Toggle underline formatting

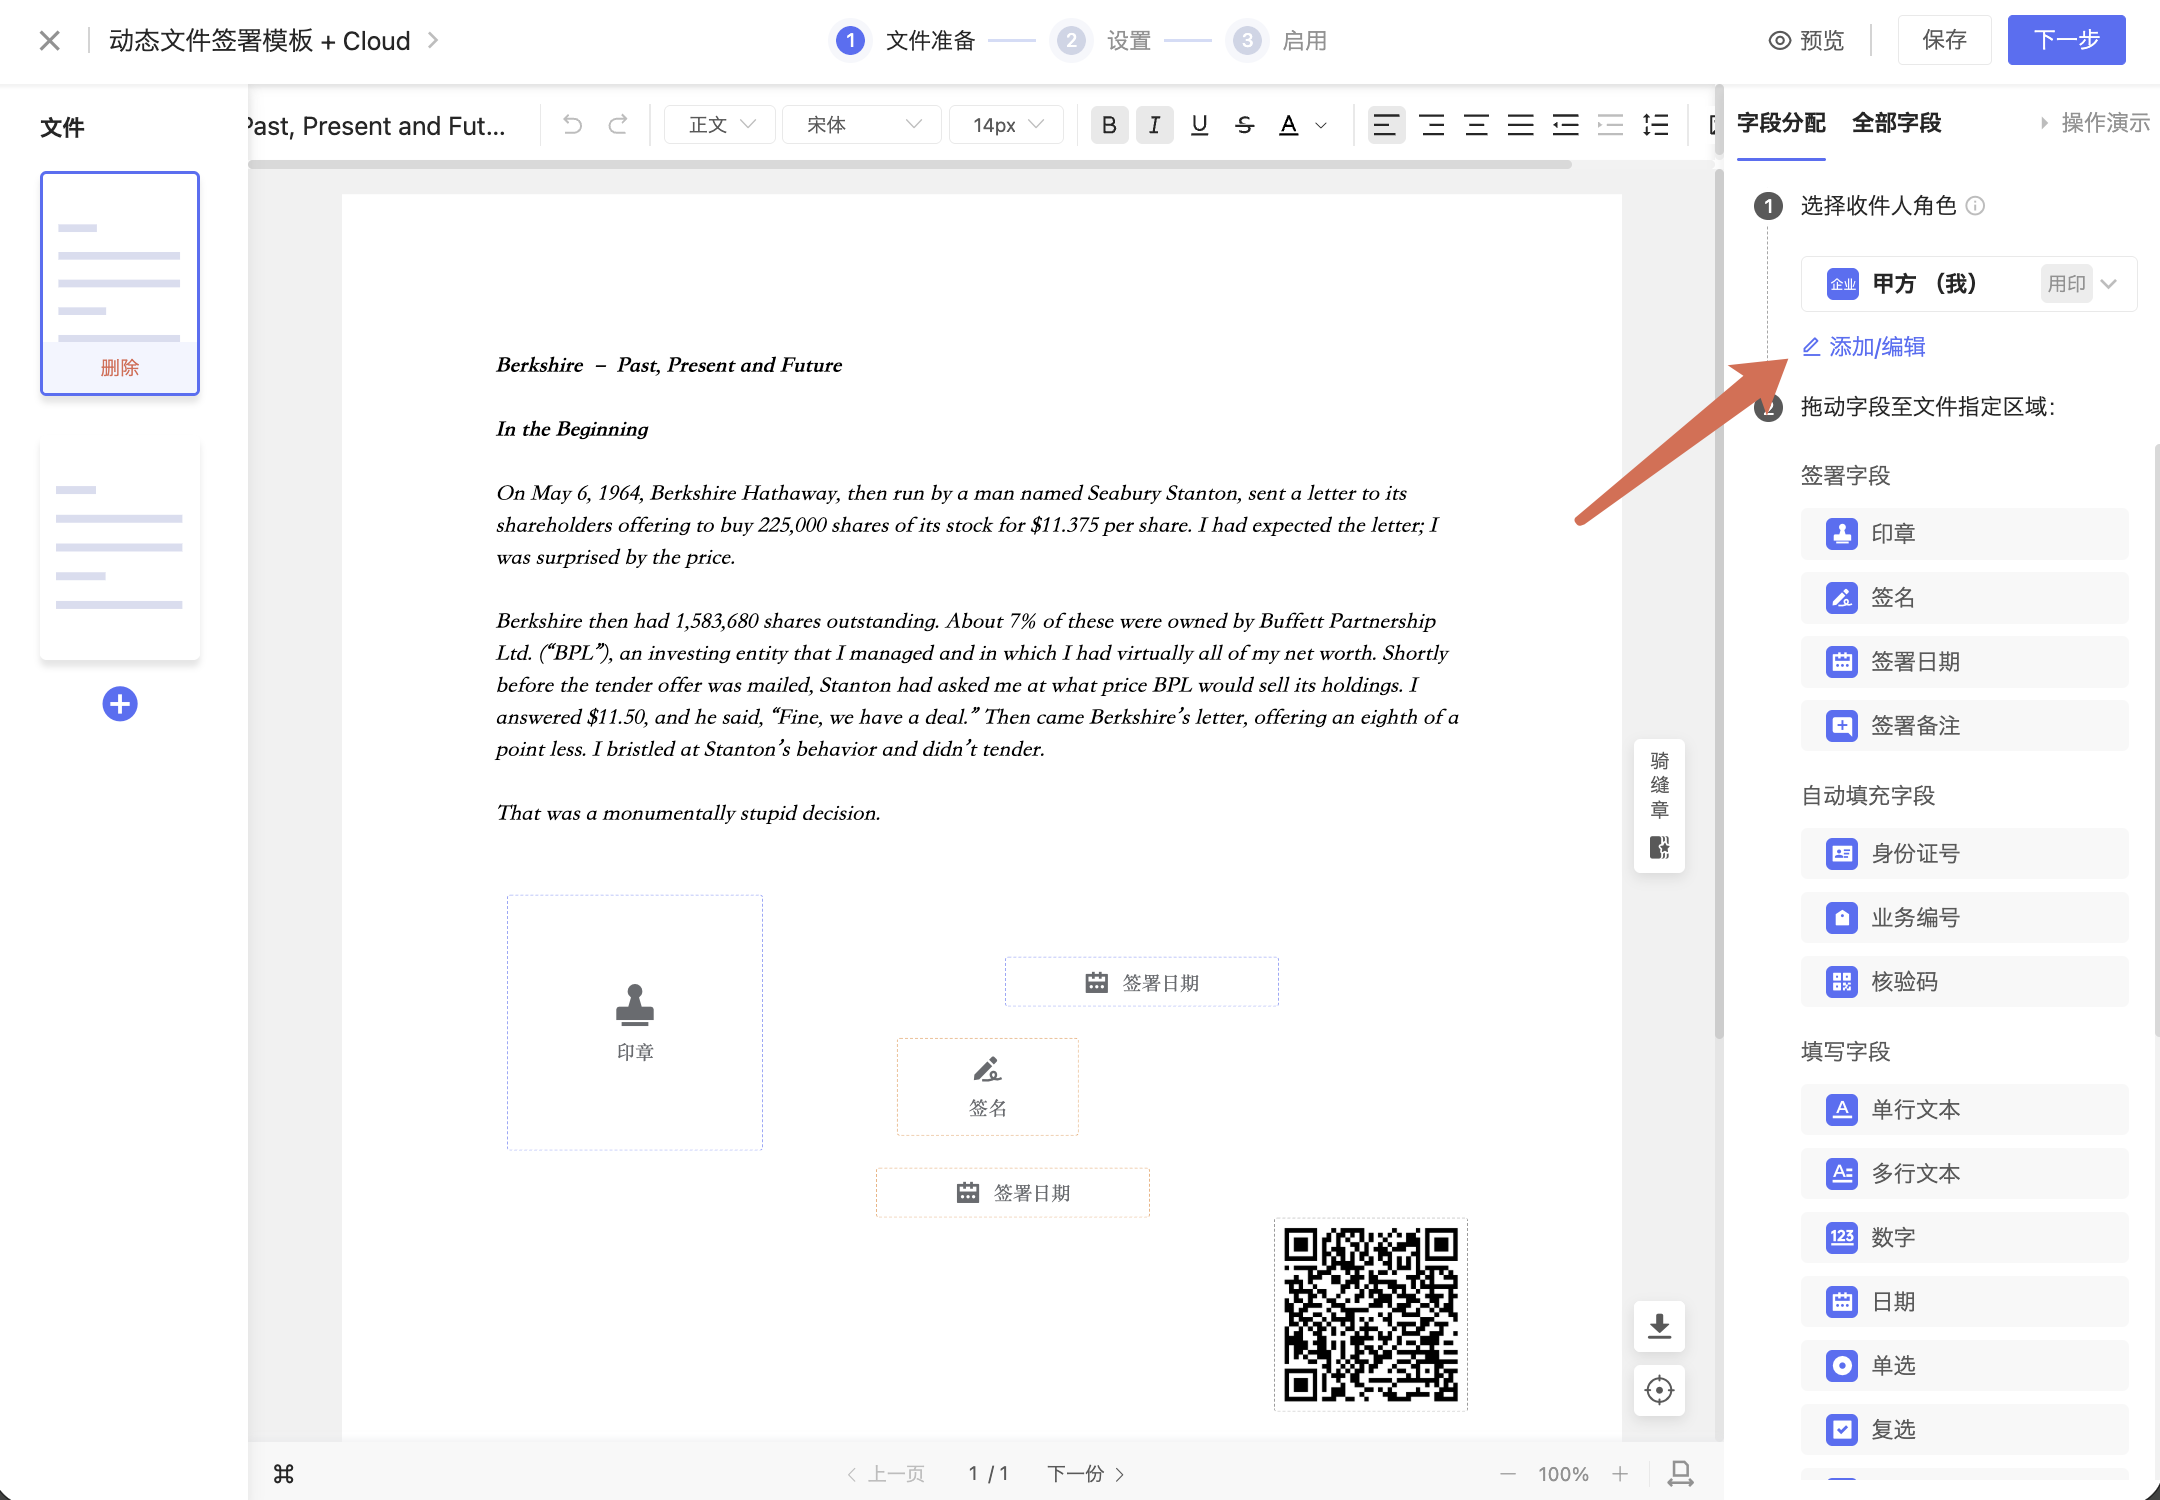click(x=1199, y=125)
